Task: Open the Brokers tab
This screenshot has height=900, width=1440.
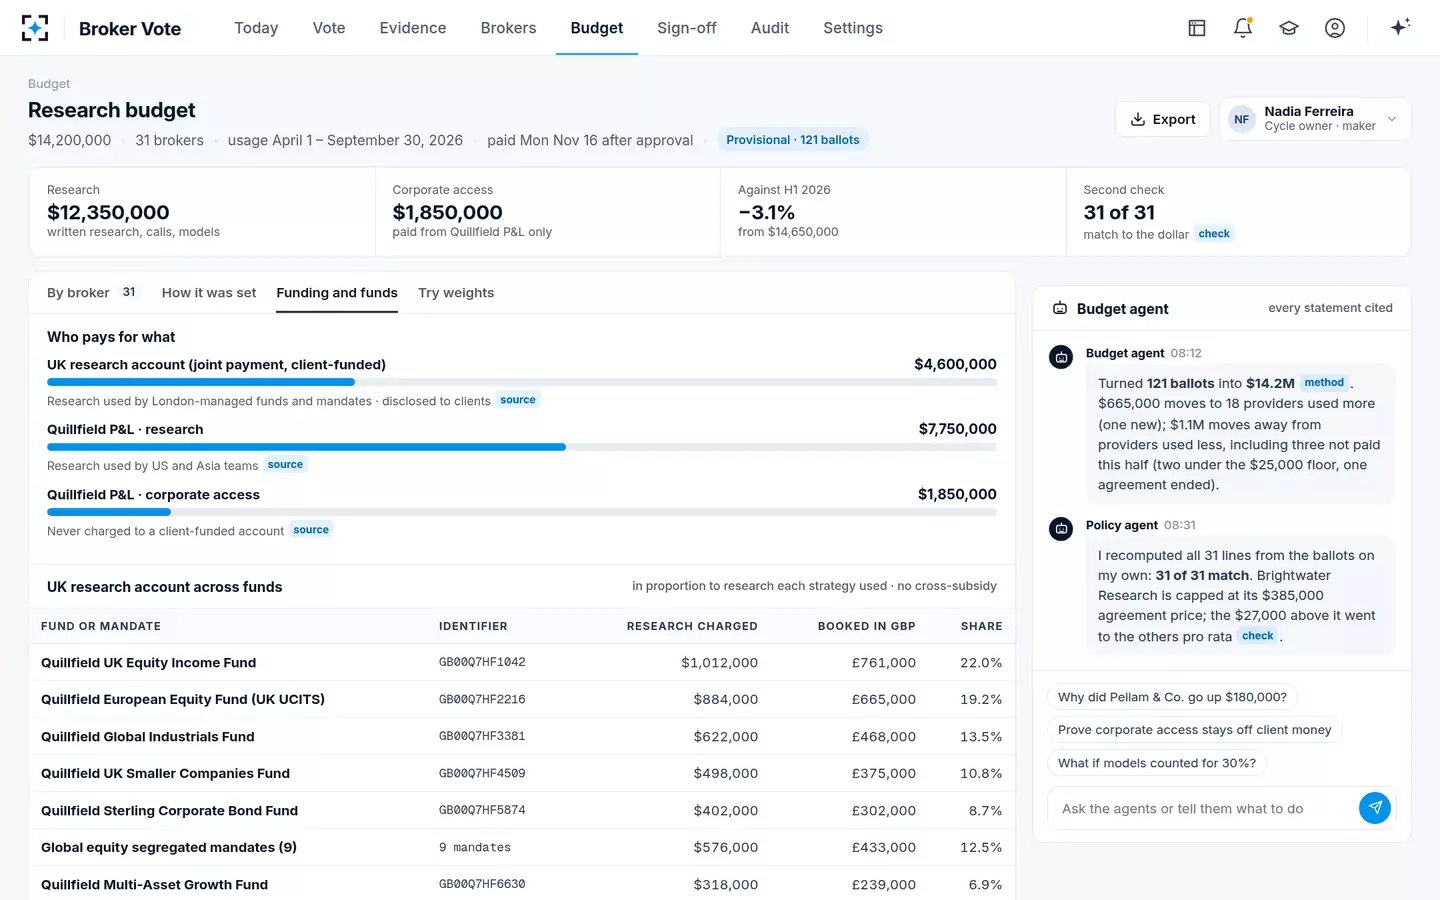Action: tap(508, 28)
